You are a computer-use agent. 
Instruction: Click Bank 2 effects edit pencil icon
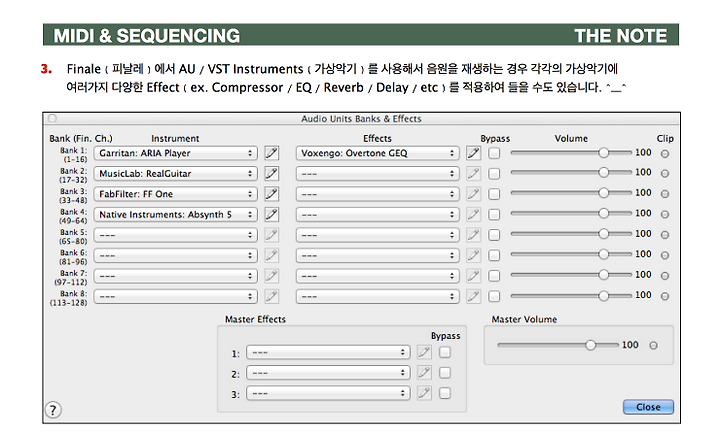[x=473, y=174]
